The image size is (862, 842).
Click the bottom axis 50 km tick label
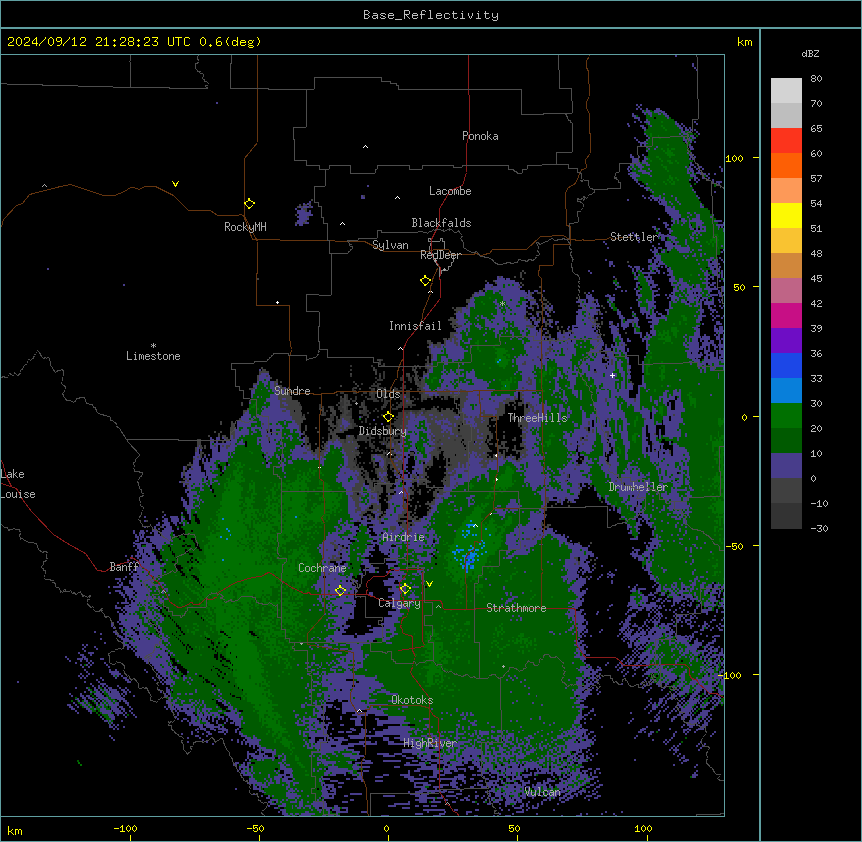[514, 828]
